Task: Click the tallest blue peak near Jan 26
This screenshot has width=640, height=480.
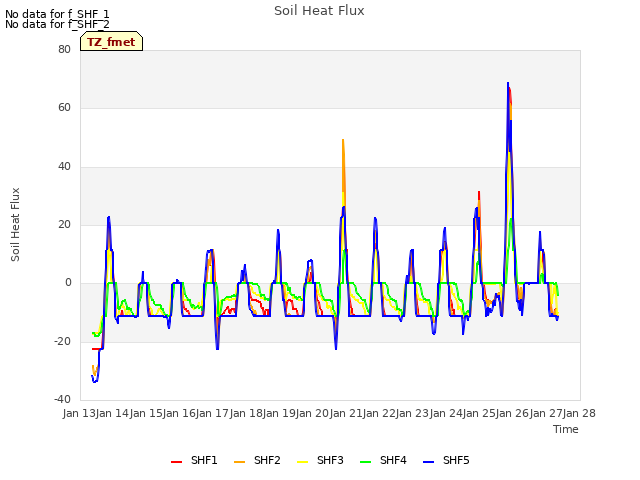Action: (x=508, y=83)
